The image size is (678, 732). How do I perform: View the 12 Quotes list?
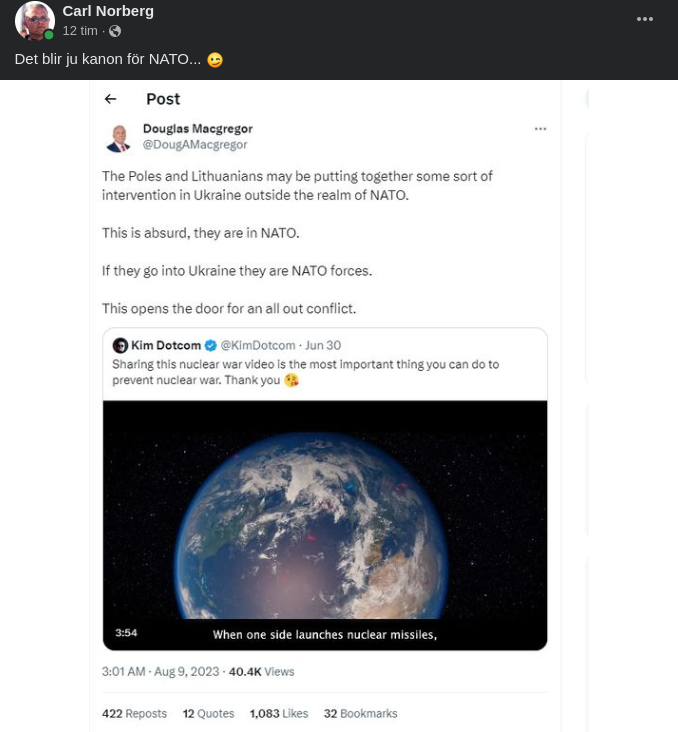pos(208,714)
